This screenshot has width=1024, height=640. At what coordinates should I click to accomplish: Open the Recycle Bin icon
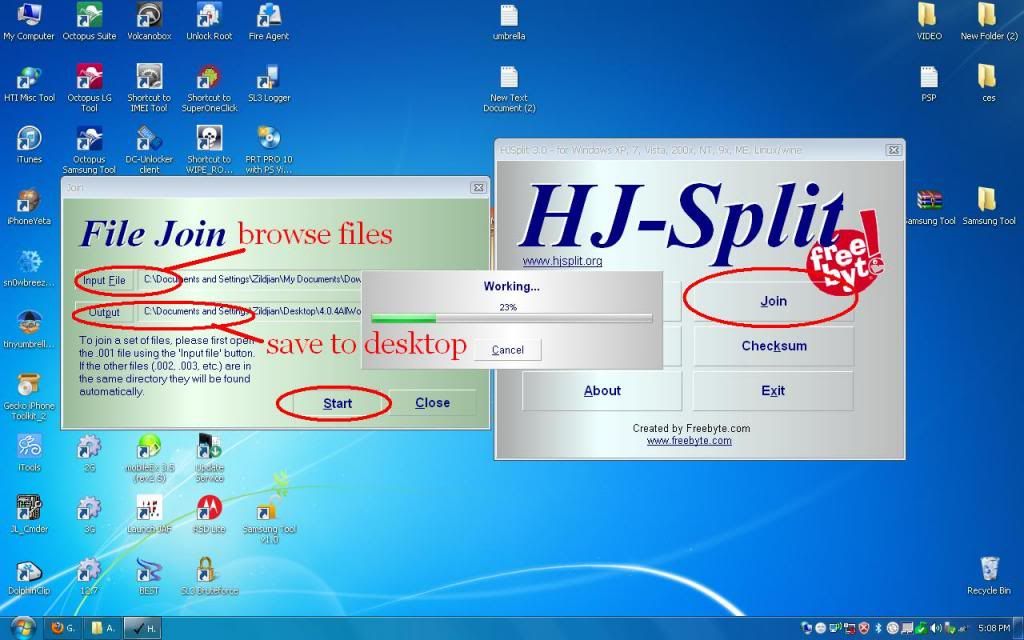tap(989, 572)
